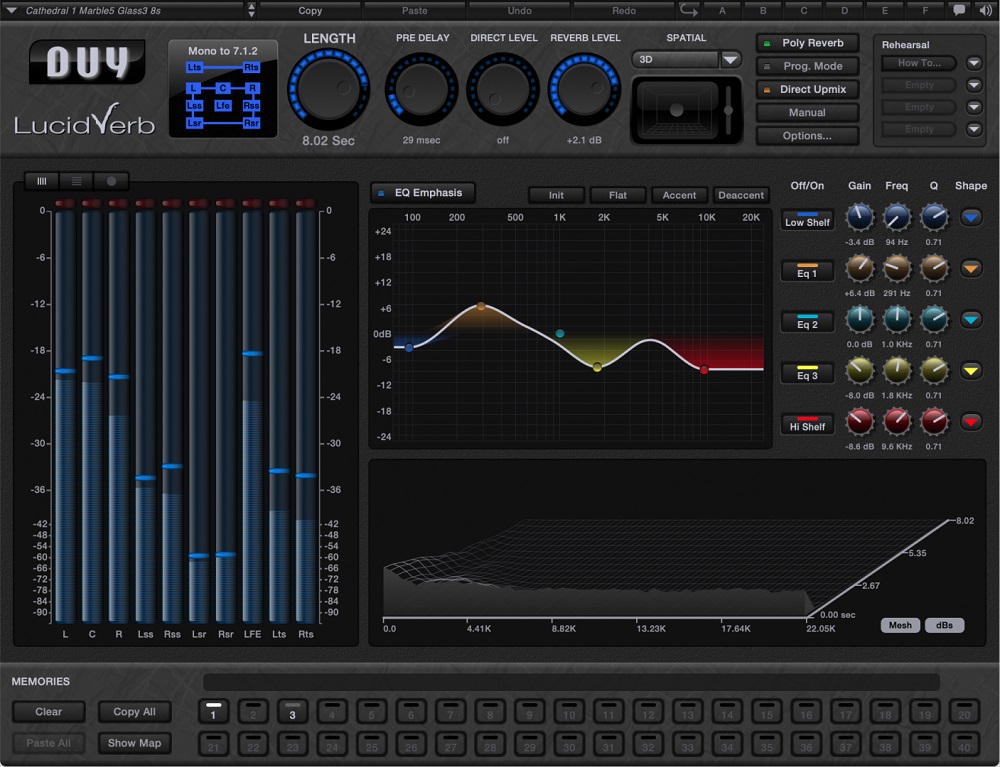The width and height of the screenshot is (1000, 767).
Task: Toggle Prog. Mode
Action: pos(807,66)
